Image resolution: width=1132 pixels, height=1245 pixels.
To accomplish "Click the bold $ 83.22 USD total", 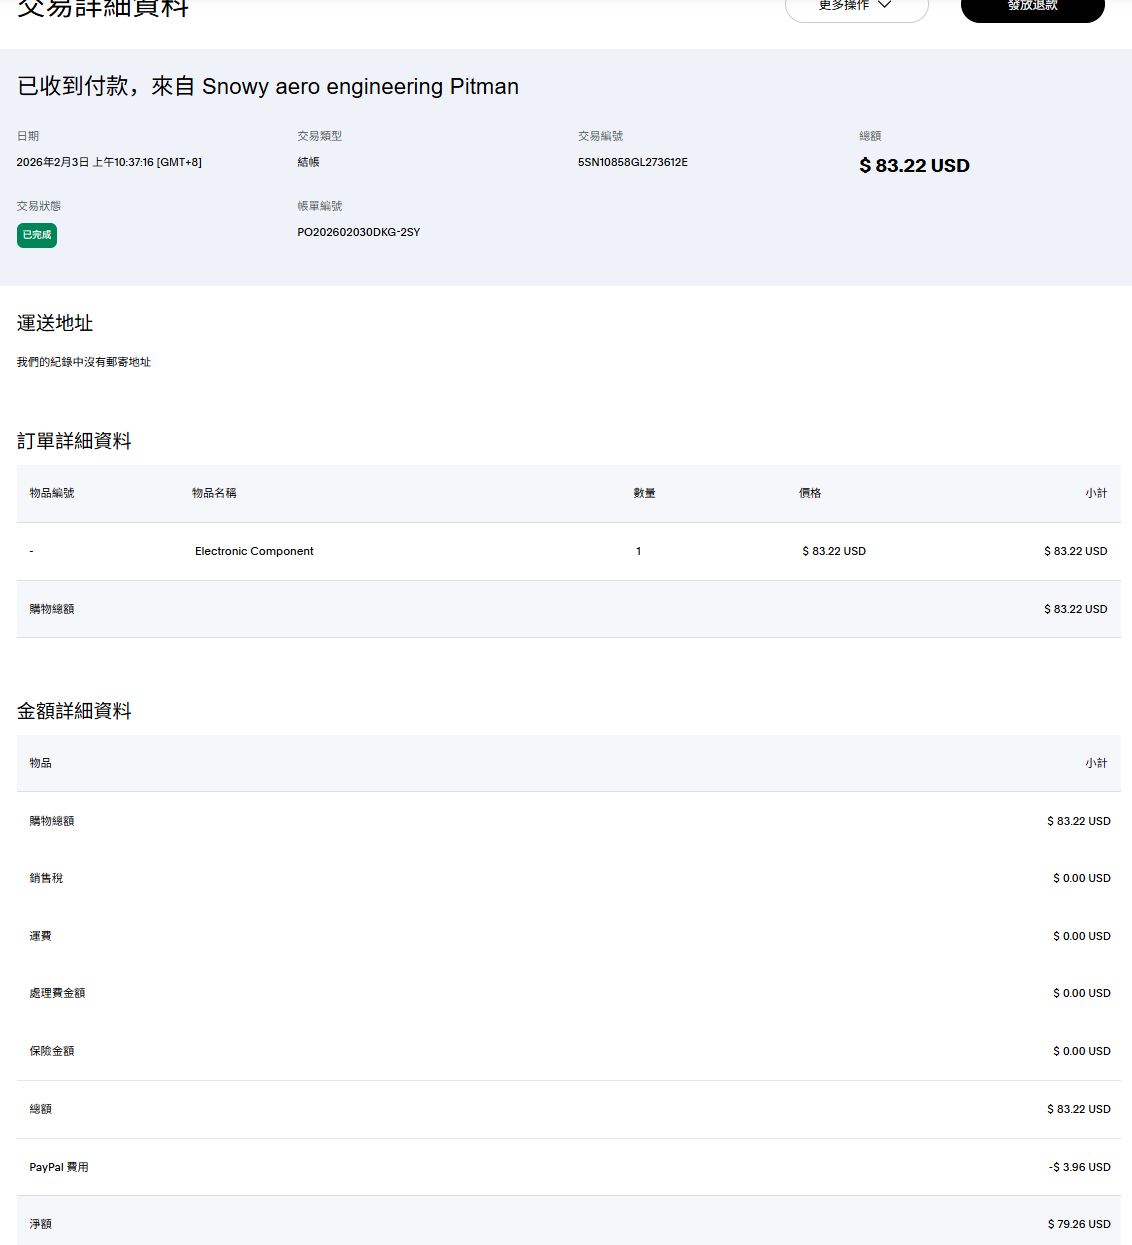I will [914, 166].
